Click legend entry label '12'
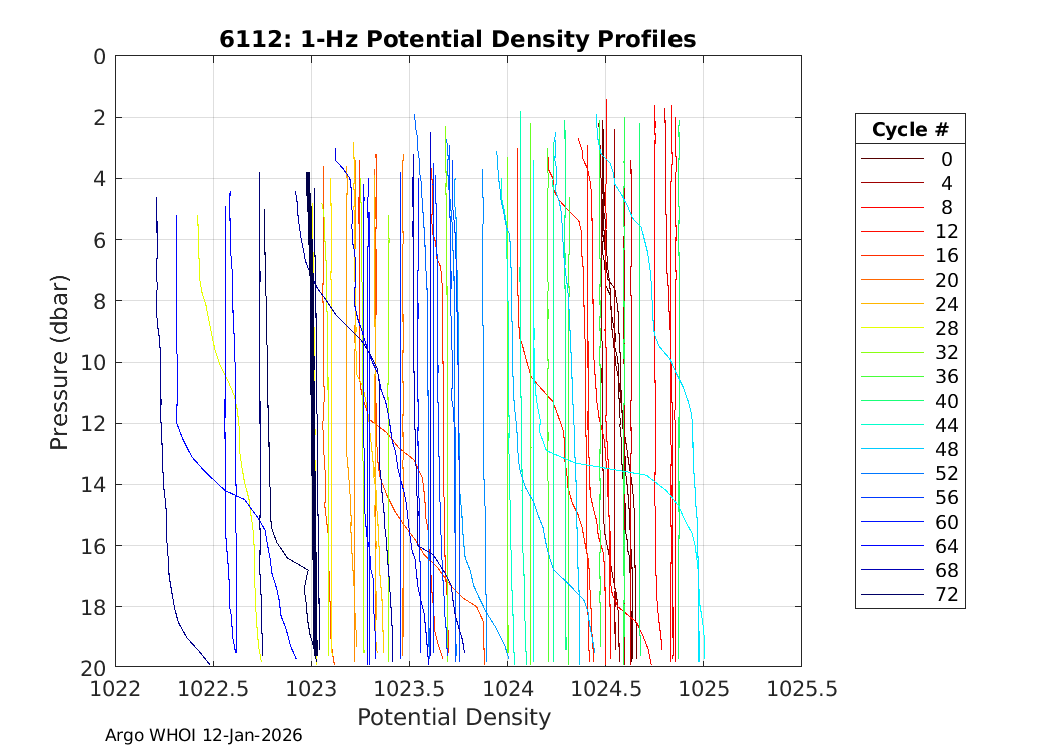 pos(946,231)
